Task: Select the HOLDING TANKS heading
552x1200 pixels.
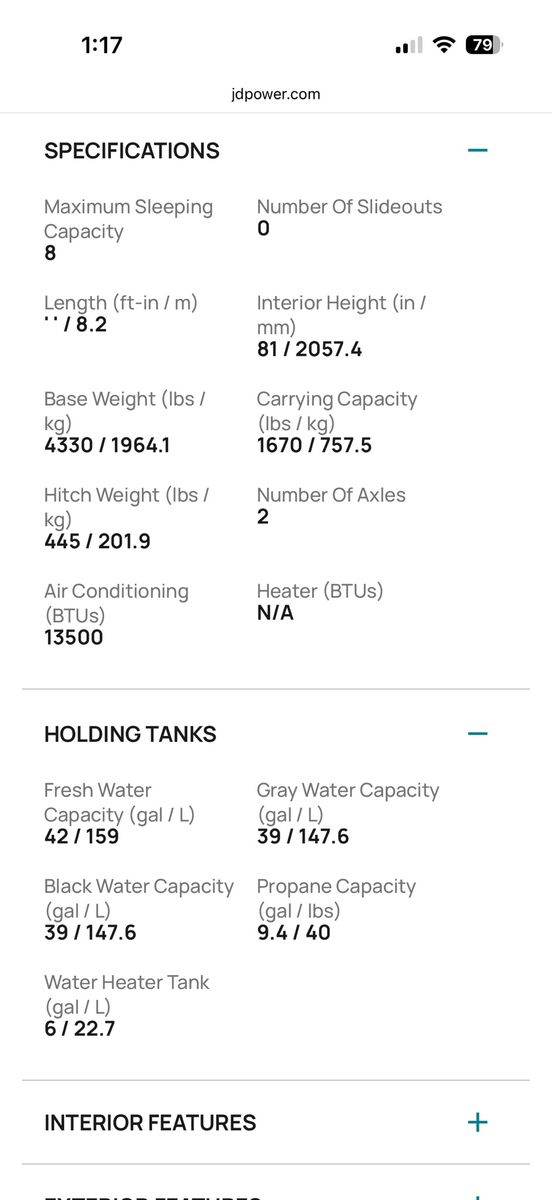Action: 130,734
